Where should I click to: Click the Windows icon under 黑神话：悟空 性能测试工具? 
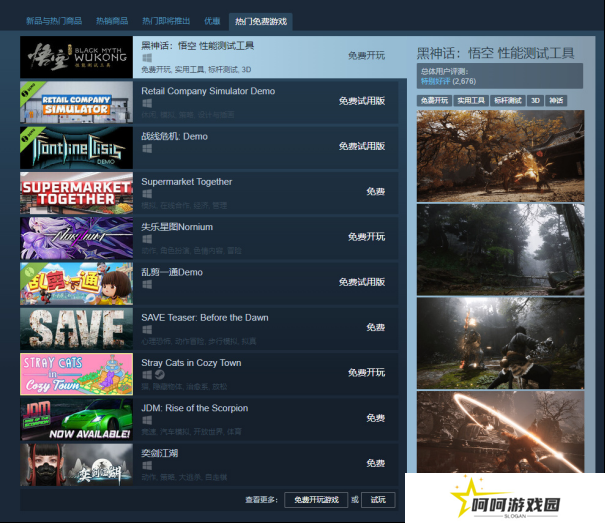pos(147,58)
